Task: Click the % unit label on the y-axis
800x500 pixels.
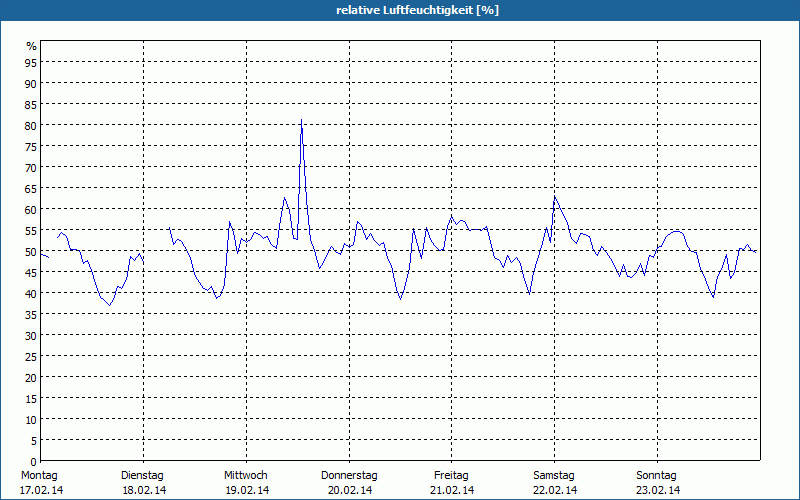Action: (31, 46)
